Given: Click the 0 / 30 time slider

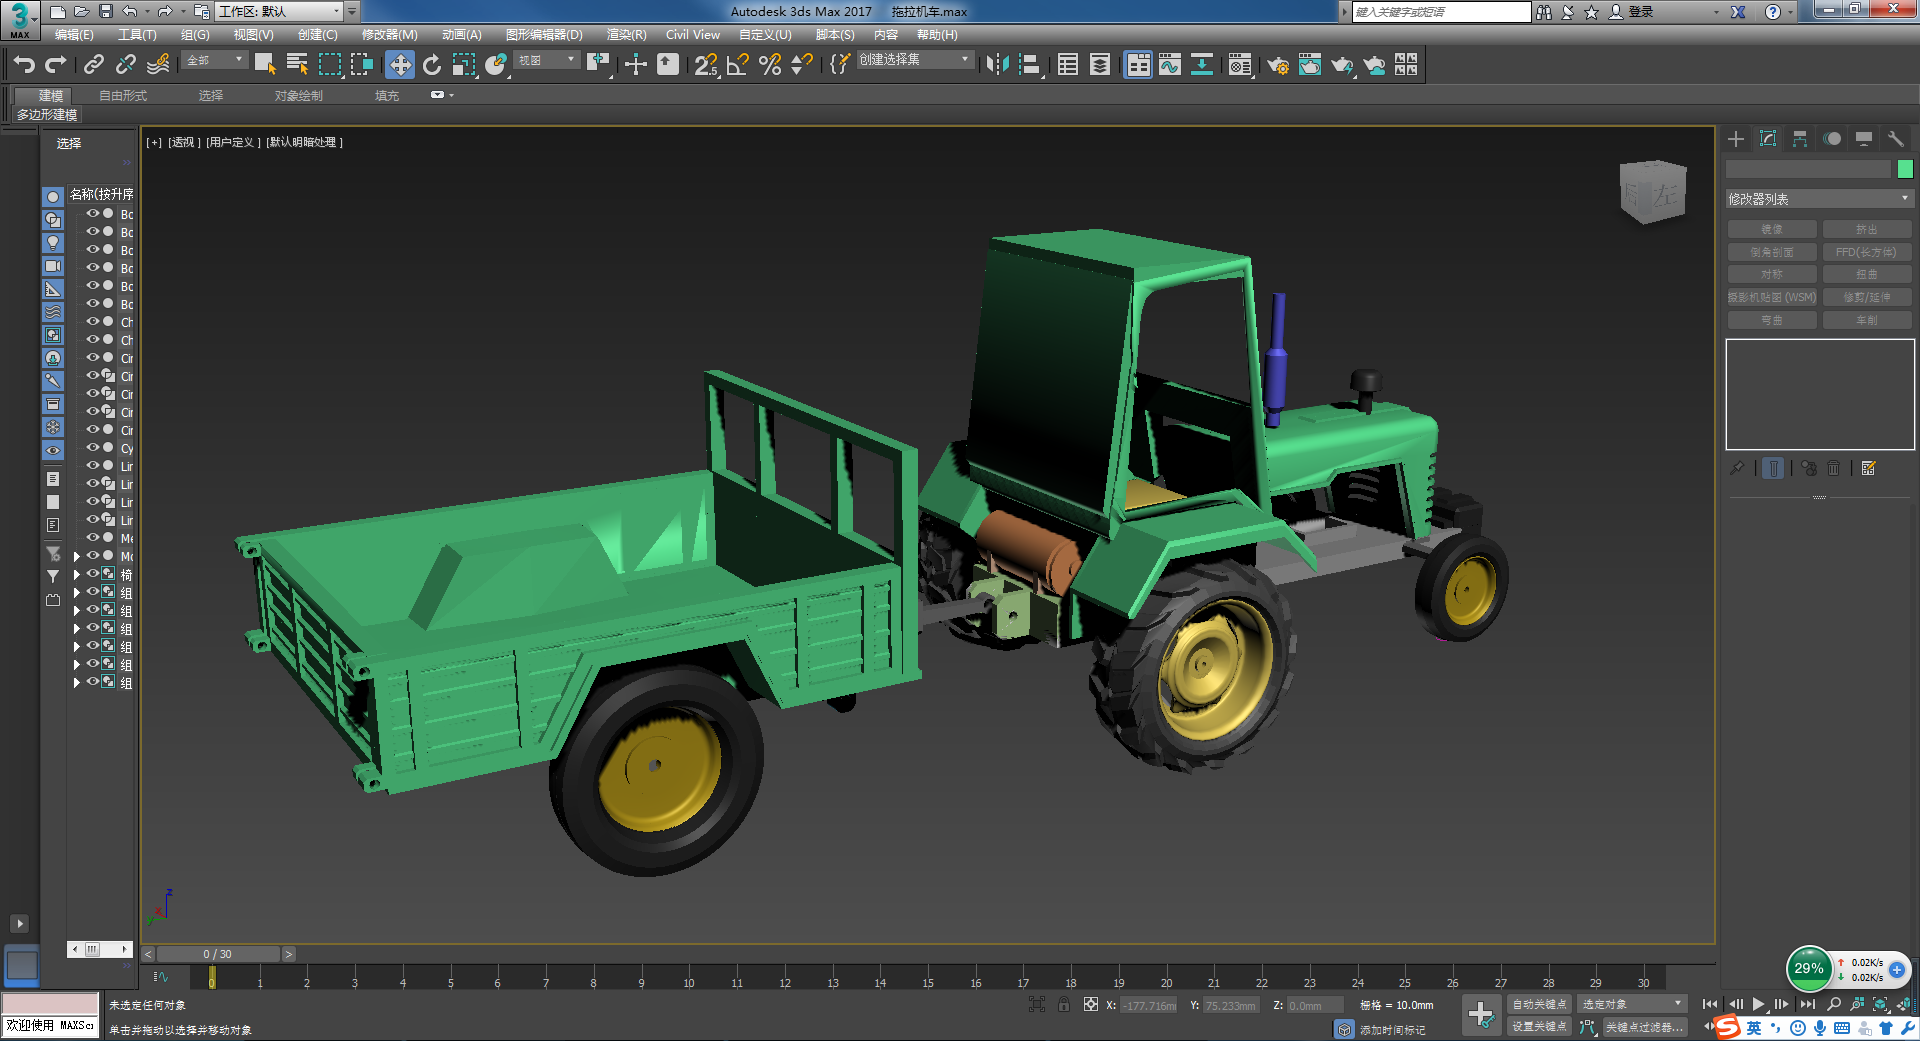Looking at the screenshot, I should (x=218, y=954).
